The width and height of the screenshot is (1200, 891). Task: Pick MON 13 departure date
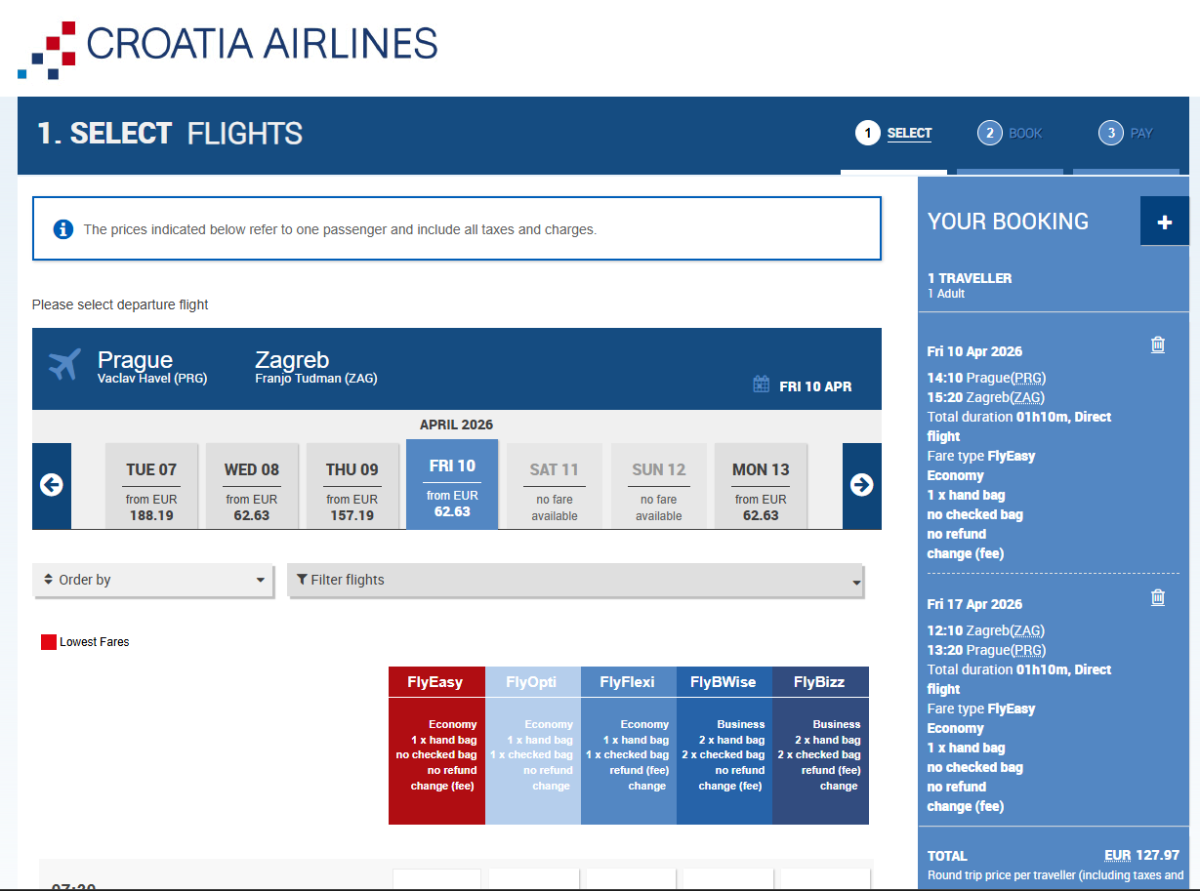coord(760,485)
